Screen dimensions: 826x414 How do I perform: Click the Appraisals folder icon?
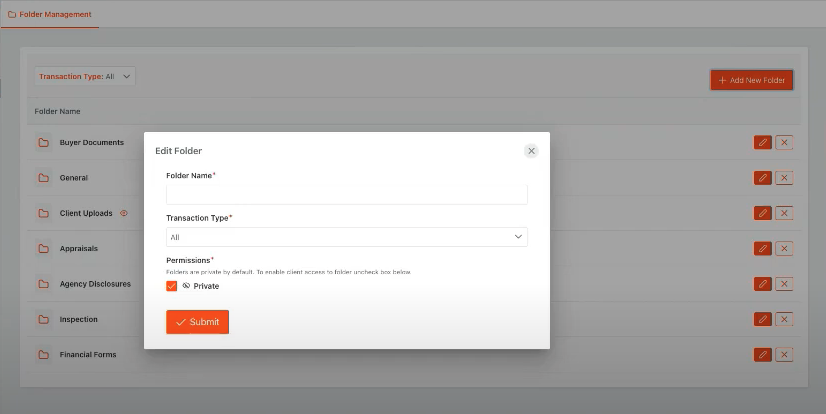coord(44,249)
